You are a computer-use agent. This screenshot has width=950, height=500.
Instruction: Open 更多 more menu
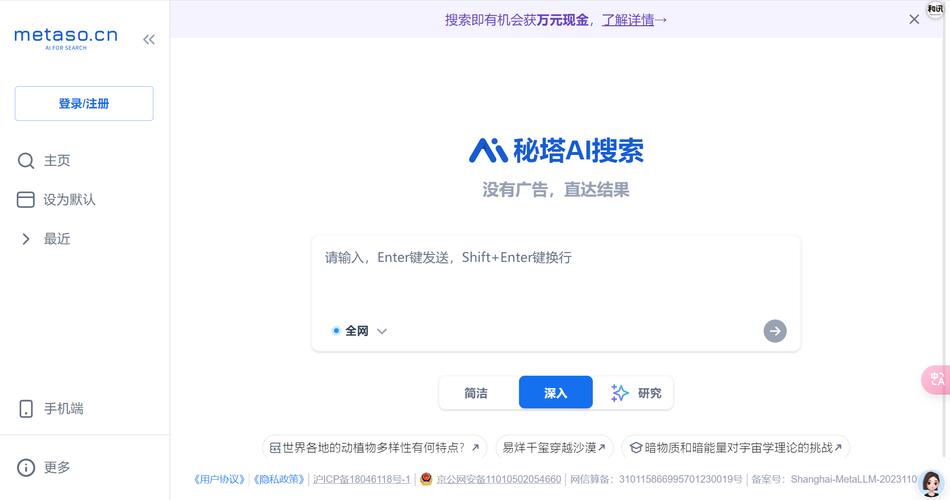(x=44, y=467)
